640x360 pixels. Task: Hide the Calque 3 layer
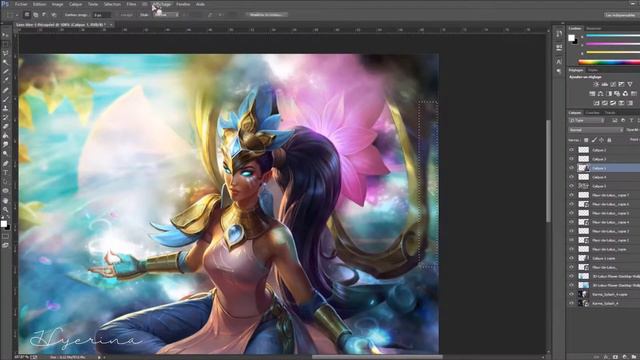point(572,159)
